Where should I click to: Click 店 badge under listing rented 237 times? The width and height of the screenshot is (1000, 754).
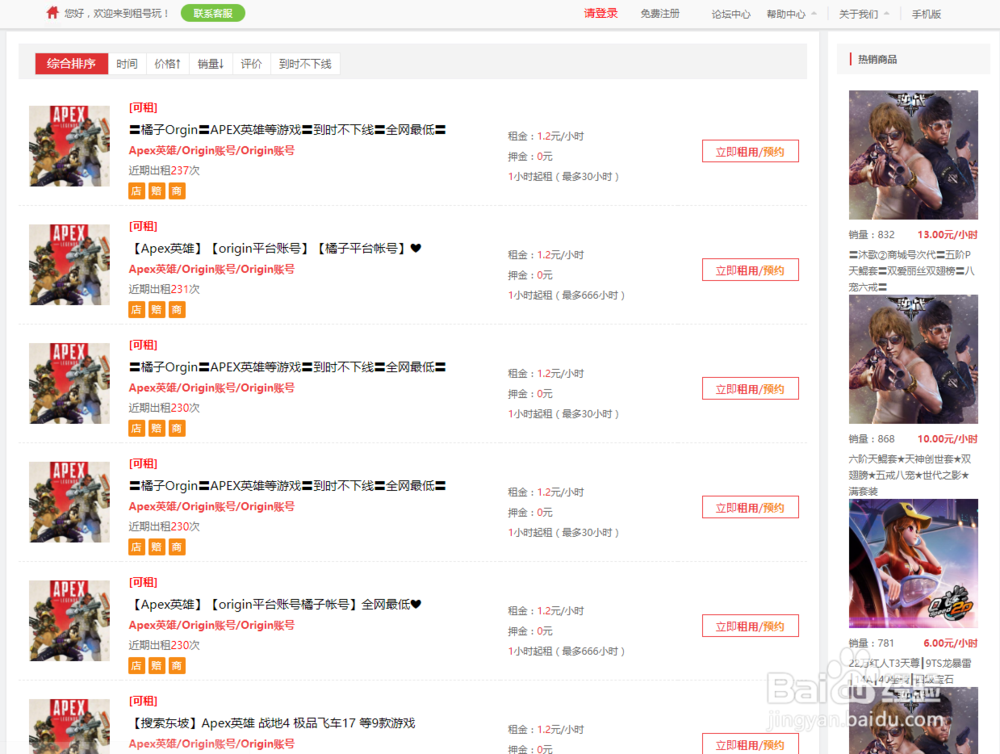coord(136,191)
